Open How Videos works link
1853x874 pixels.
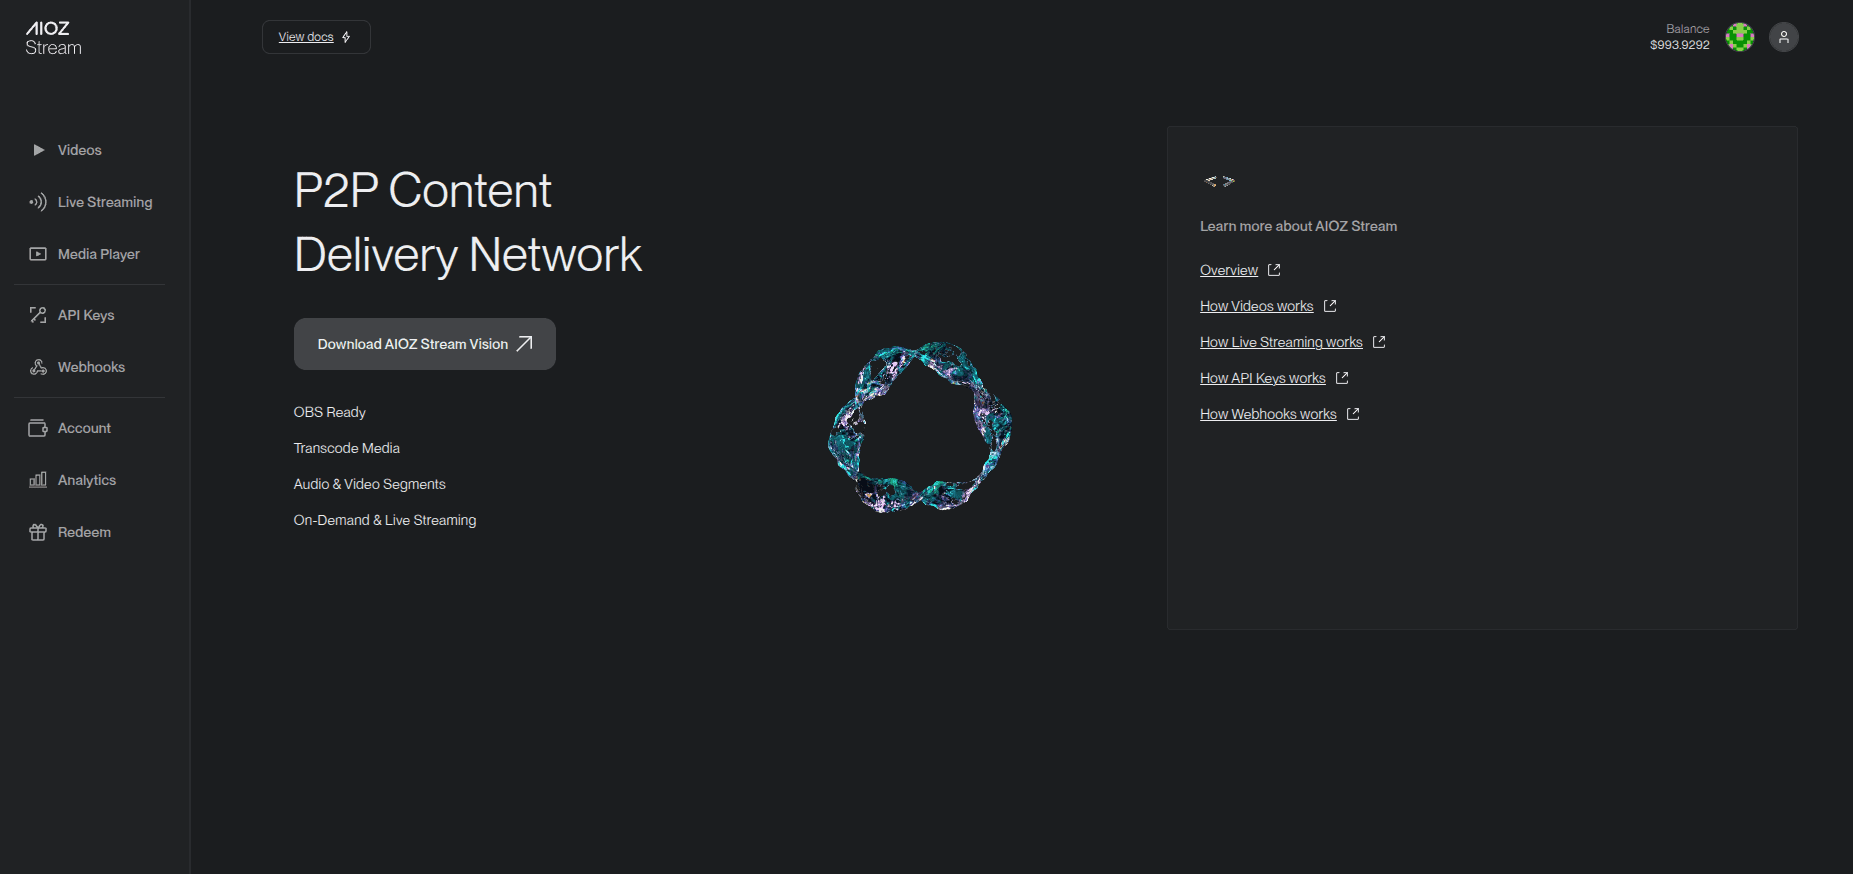(1256, 306)
